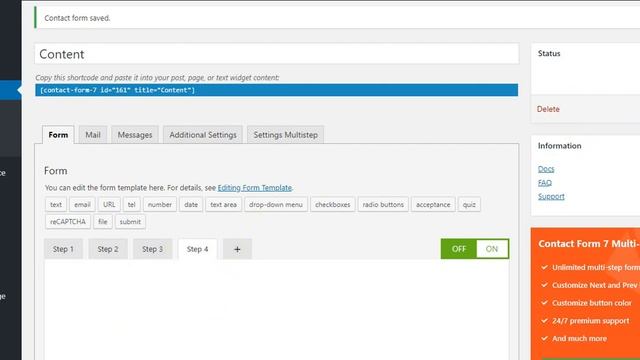Select the contact-form-7 shortcode field
This screenshot has height=360, width=640.
pyautogui.click(x=277, y=90)
